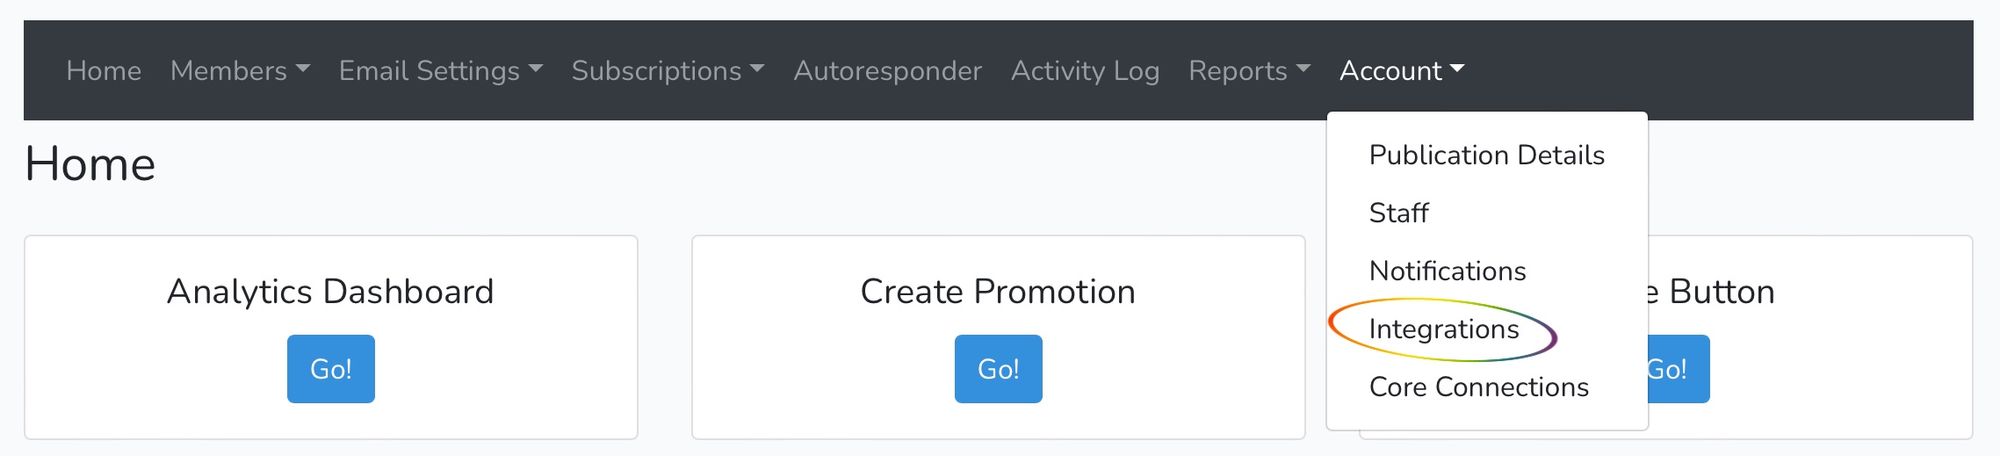The image size is (2000, 456).
Task: Go to the Autoresponder page
Action: click(x=888, y=71)
